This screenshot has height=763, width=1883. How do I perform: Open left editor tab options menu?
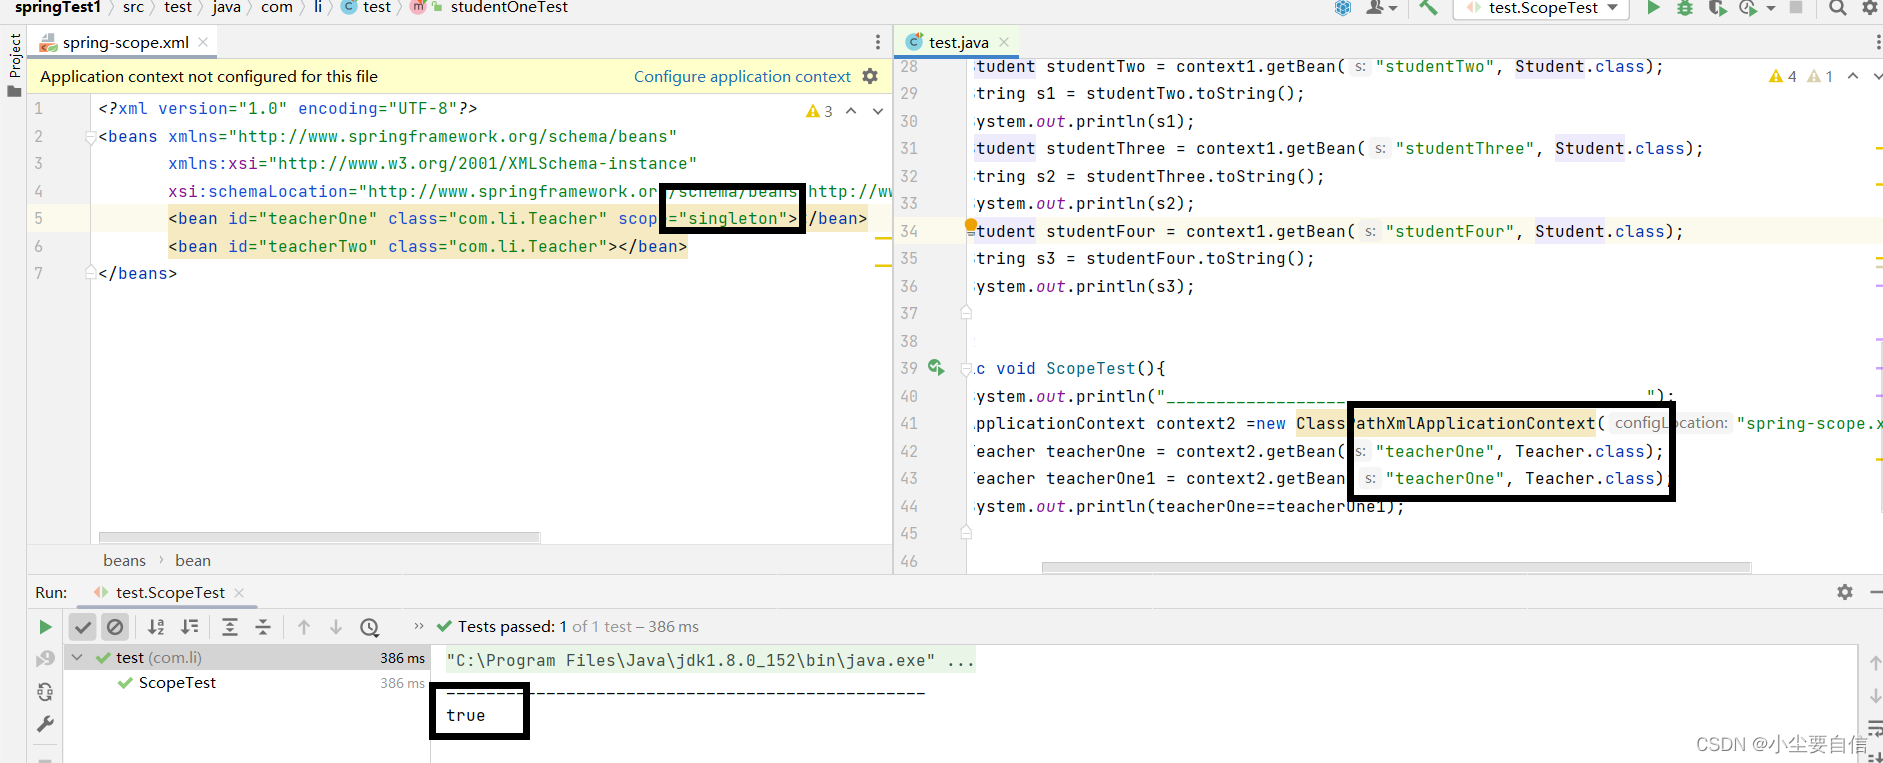[x=878, y=42]
